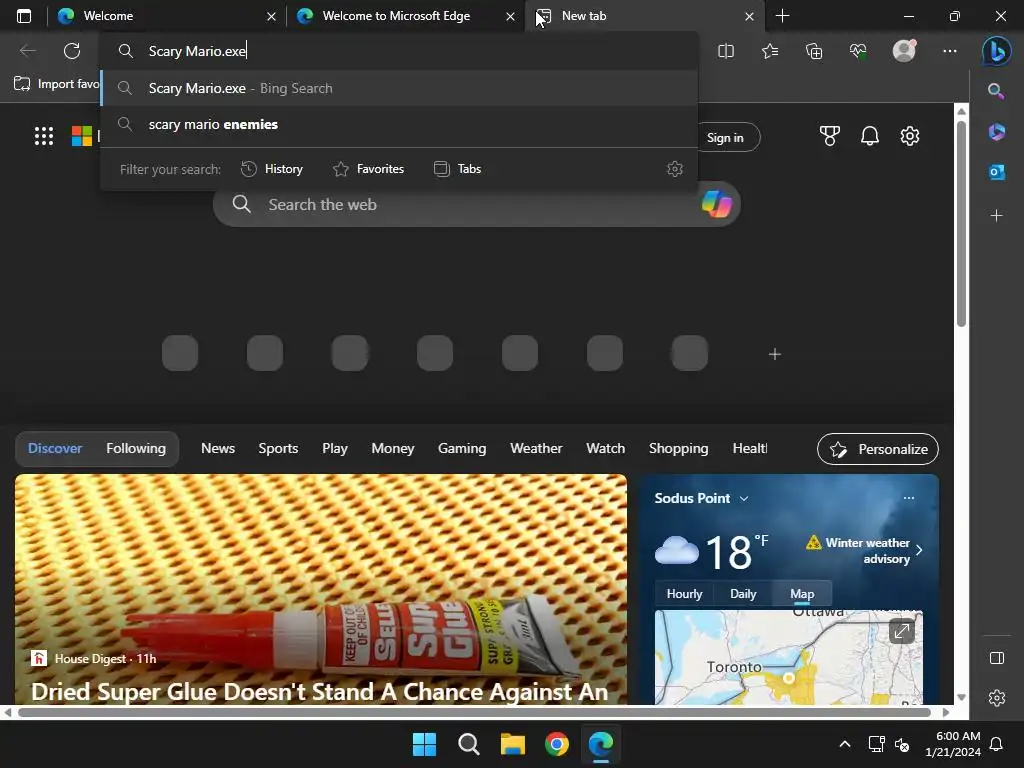Expand Sodus Point location dropdown
Image resolution: width=1024 pixels, height=768 pixels.
[x=744, y=498]
